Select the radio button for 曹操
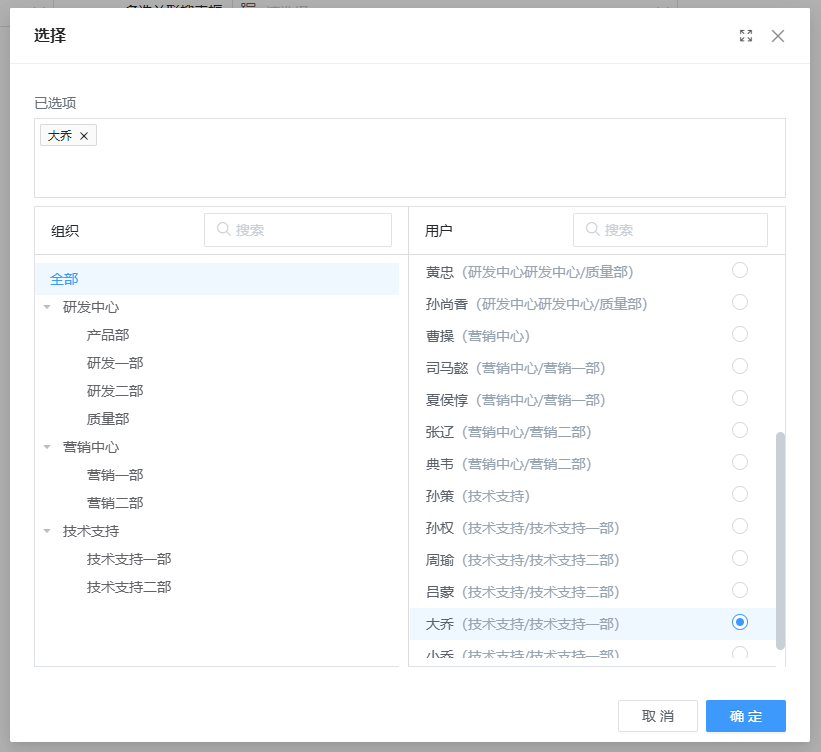The image size is (821, 752). click(740, 334)
